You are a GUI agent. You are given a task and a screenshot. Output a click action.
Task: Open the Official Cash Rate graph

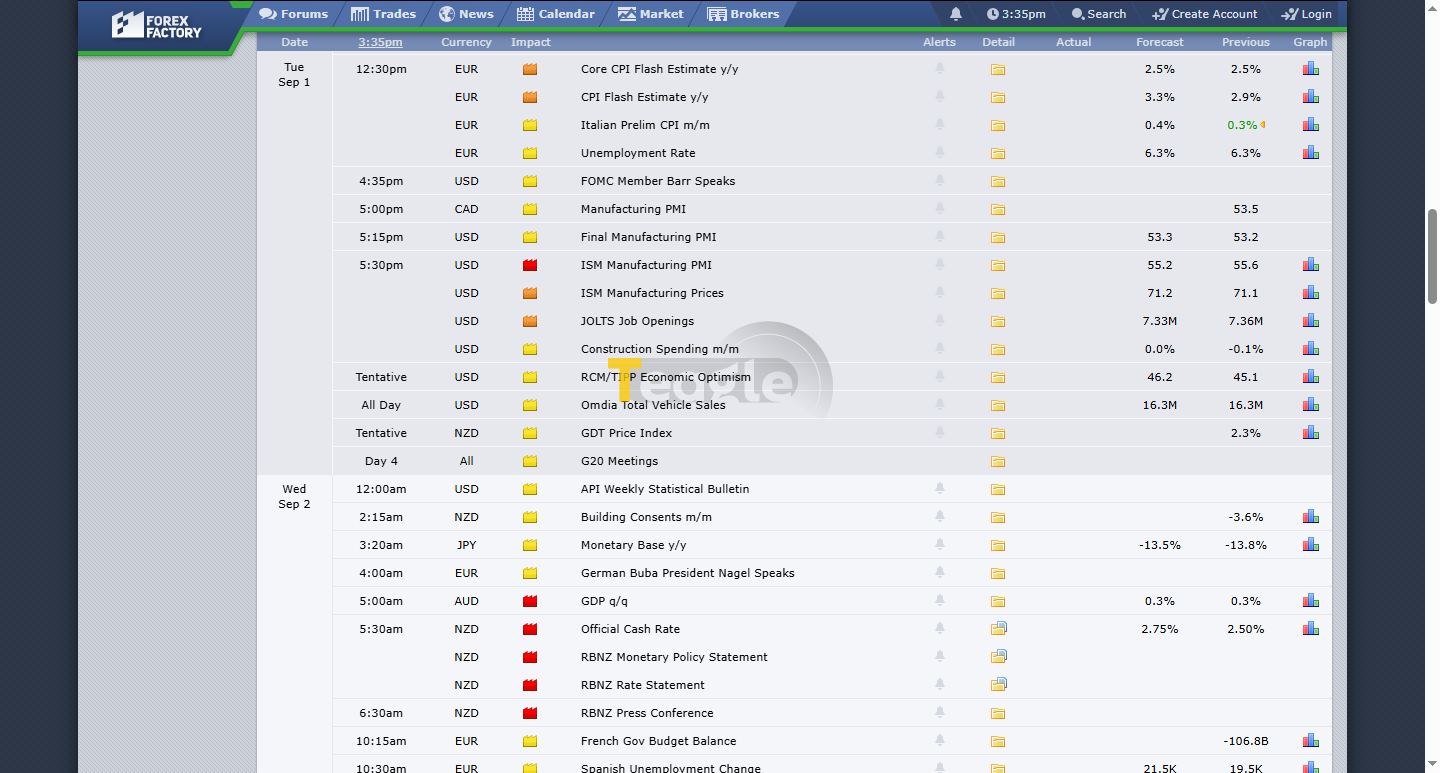pyautogui.click(x=1310, y=629)
